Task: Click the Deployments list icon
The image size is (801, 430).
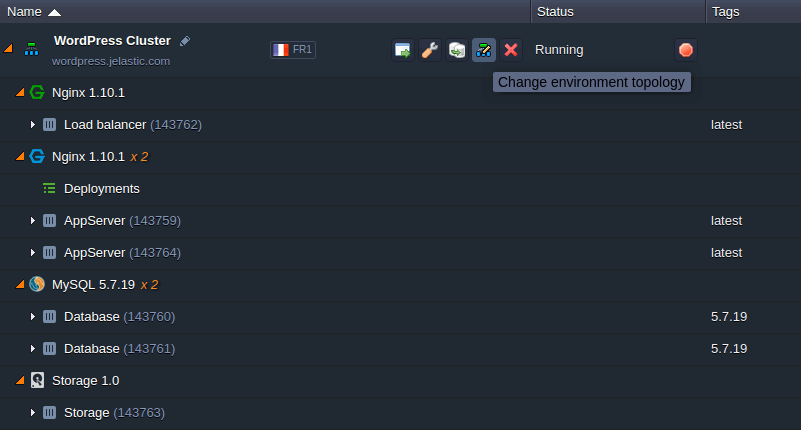Action: [x=49, y=188]
